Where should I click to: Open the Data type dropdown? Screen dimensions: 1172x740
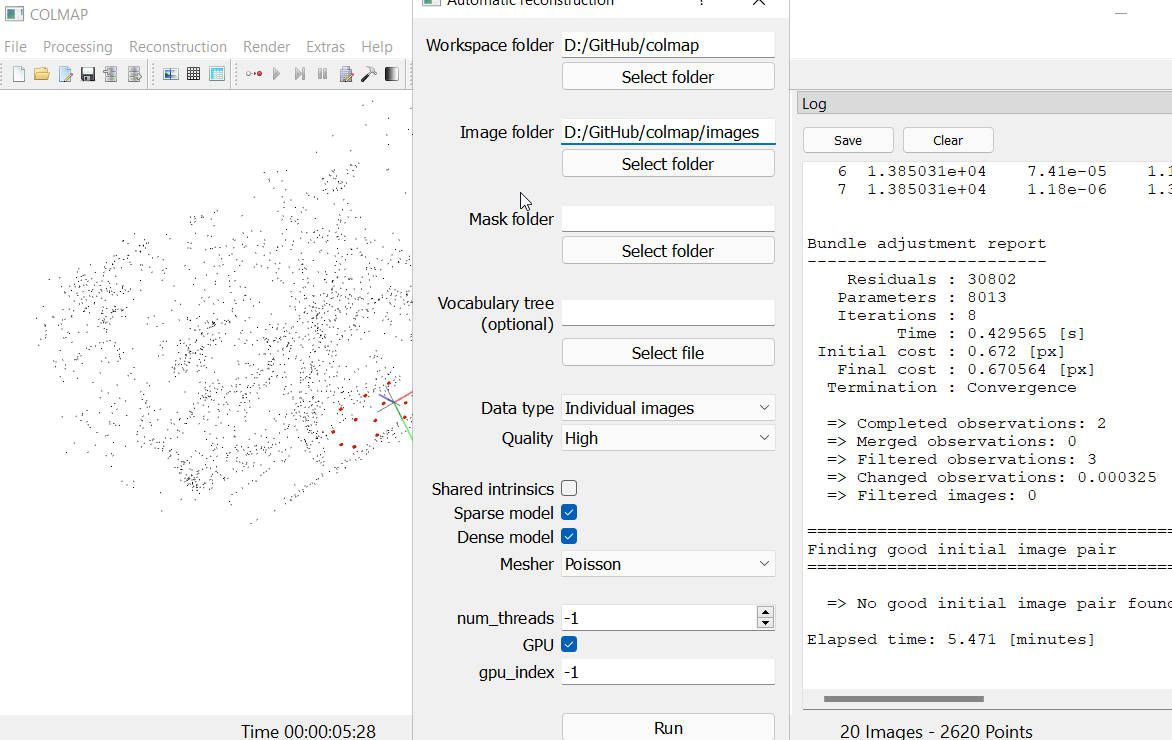pos(667,407)
